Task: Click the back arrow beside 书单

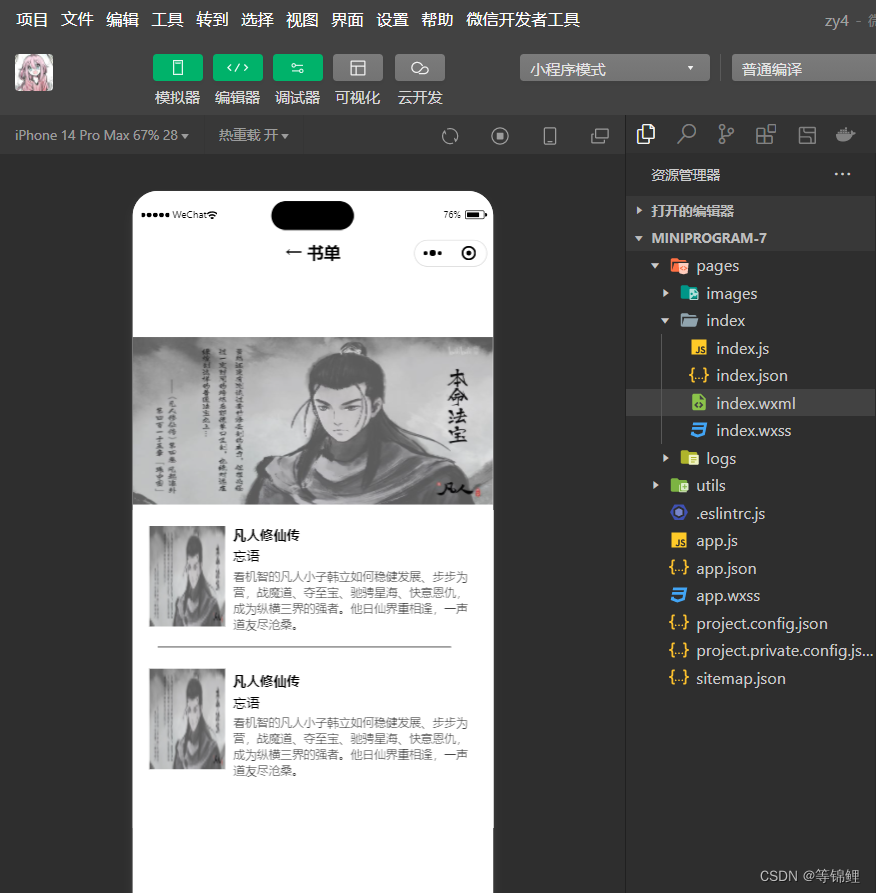Action: [293, 252]
